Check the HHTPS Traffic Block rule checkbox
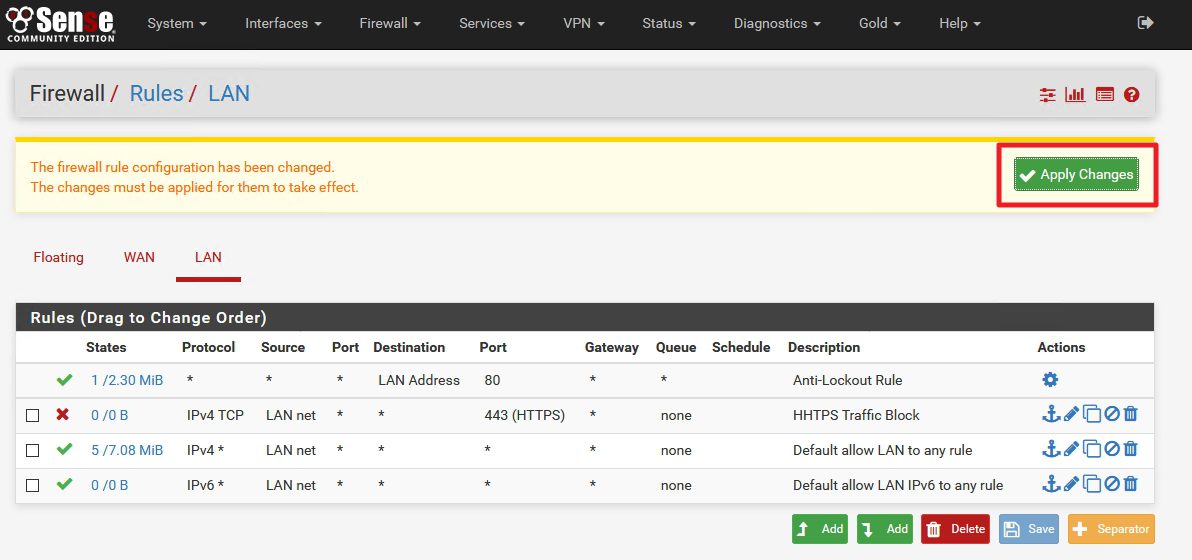The image size is (1192, 560). point(33,415)
